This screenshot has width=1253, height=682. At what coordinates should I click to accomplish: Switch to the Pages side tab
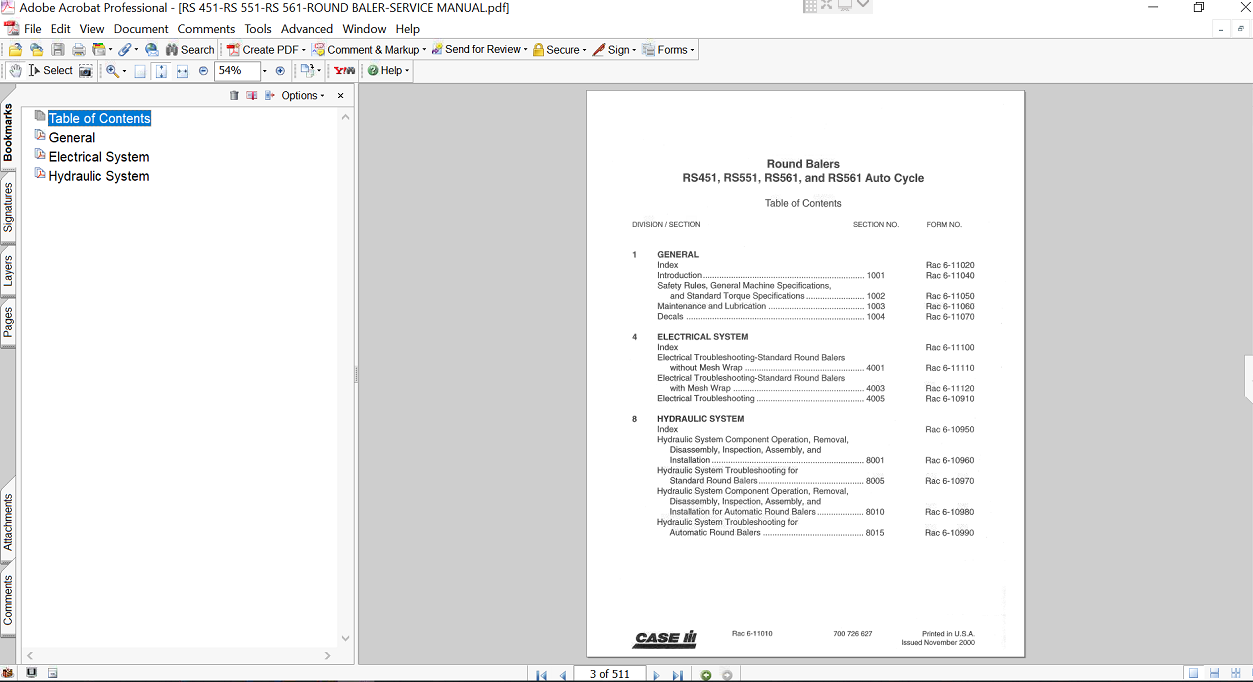pos(8,322)
